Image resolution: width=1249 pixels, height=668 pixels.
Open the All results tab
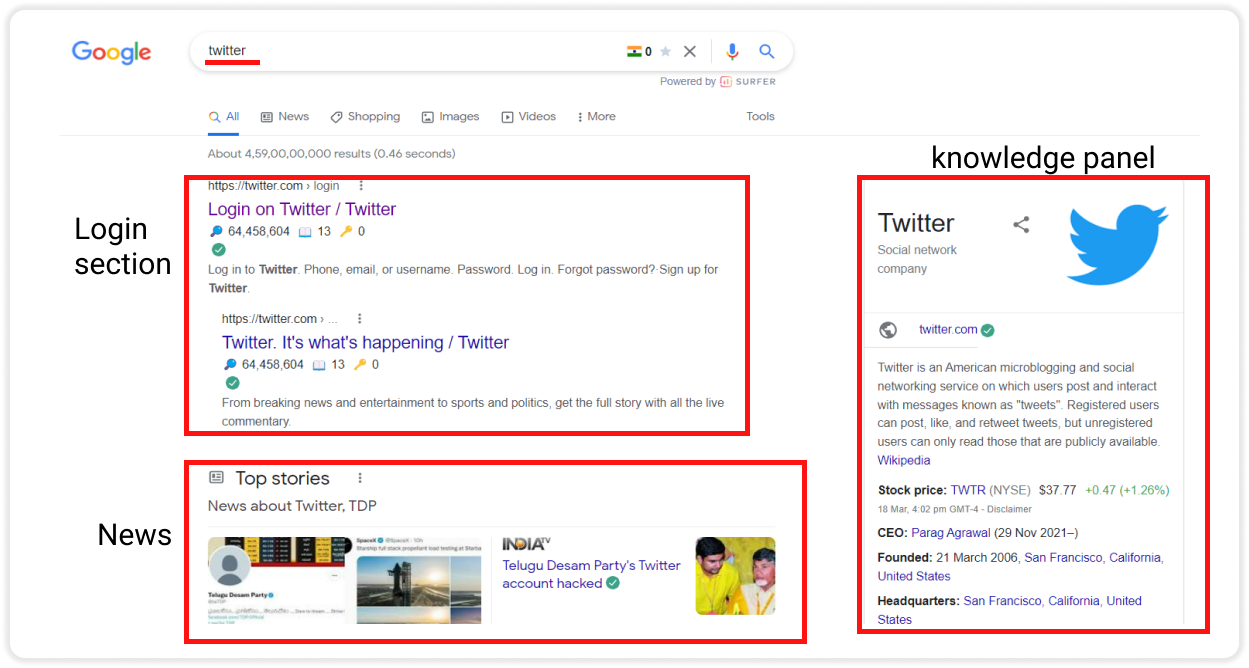[224, 117]
